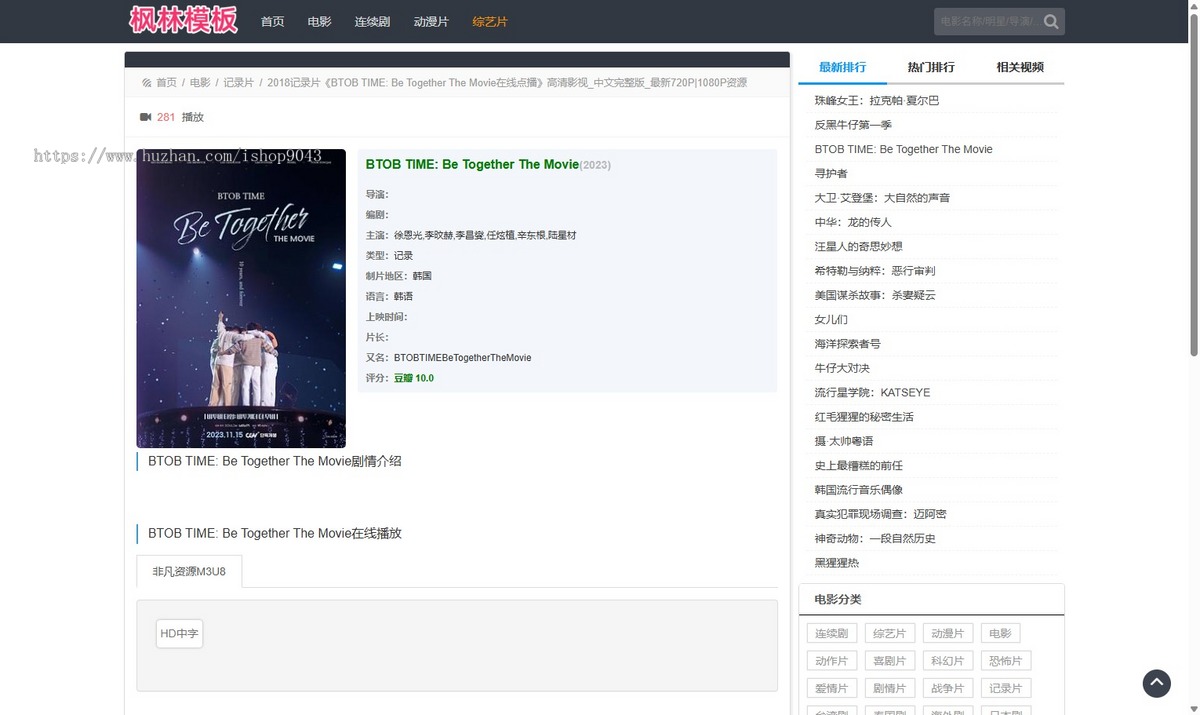Open 连续剧 in the top navigation bar
The width and height of the screenshot is (1200, 715).
(x=372, y=22)
